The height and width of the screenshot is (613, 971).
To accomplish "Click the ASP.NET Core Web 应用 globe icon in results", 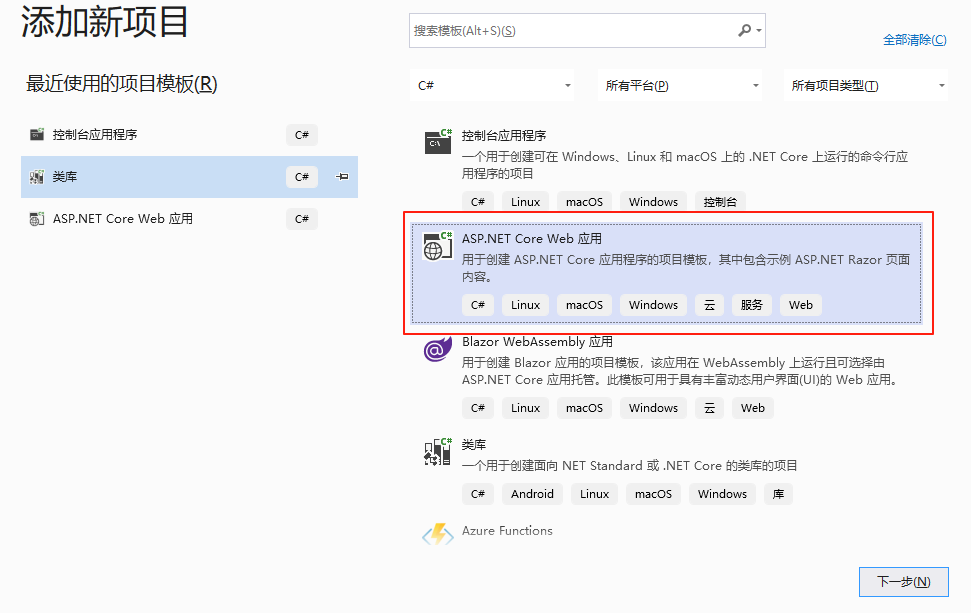I will point(438,245).
